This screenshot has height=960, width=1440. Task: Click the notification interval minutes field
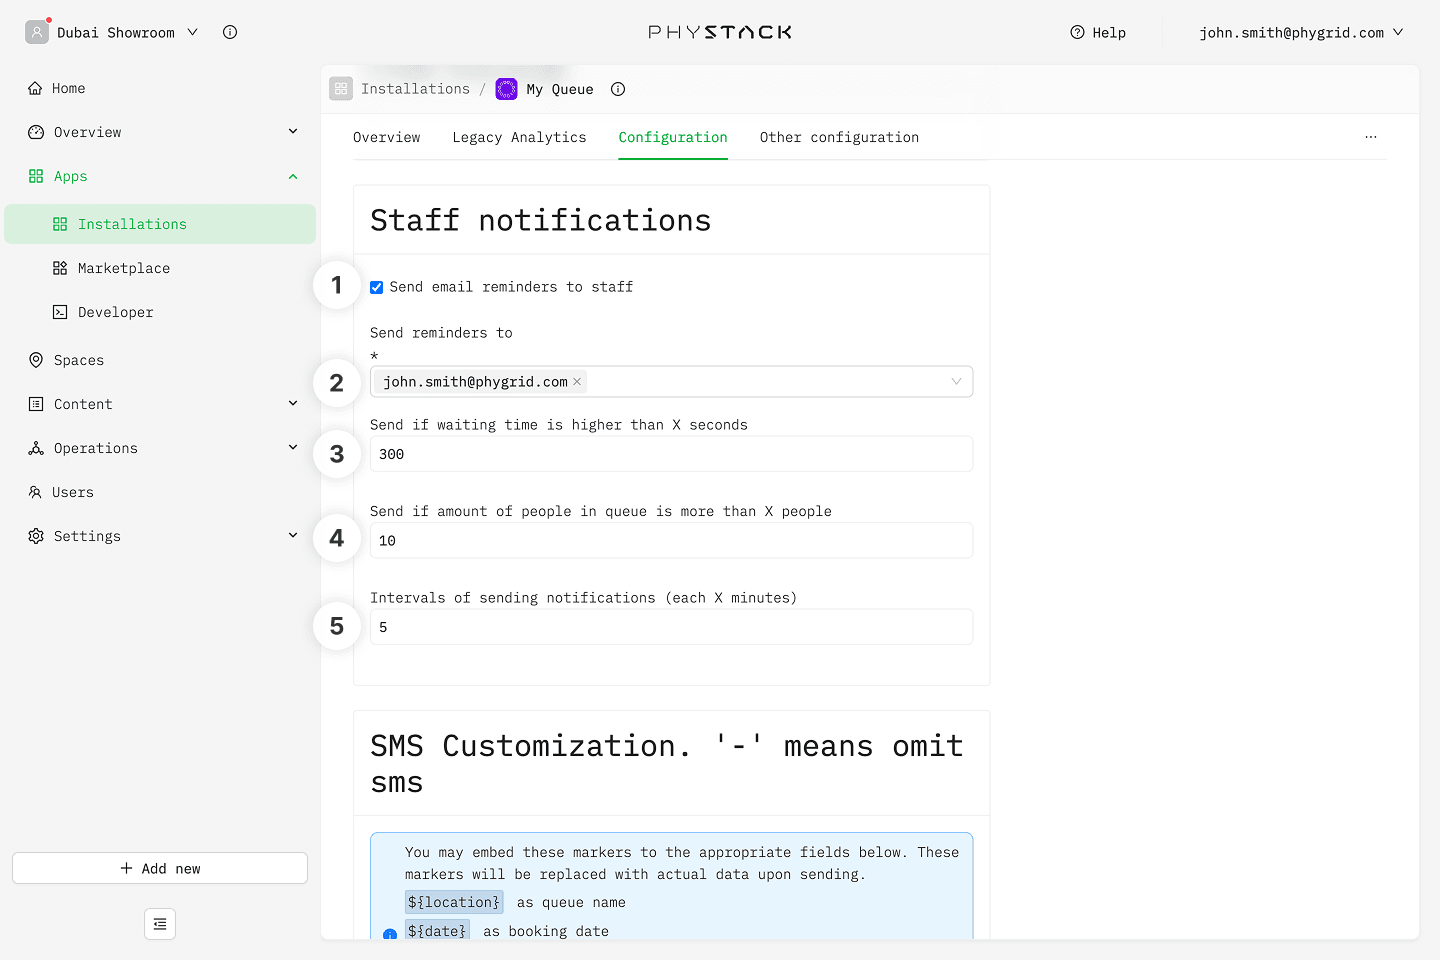tap(670, 627)
